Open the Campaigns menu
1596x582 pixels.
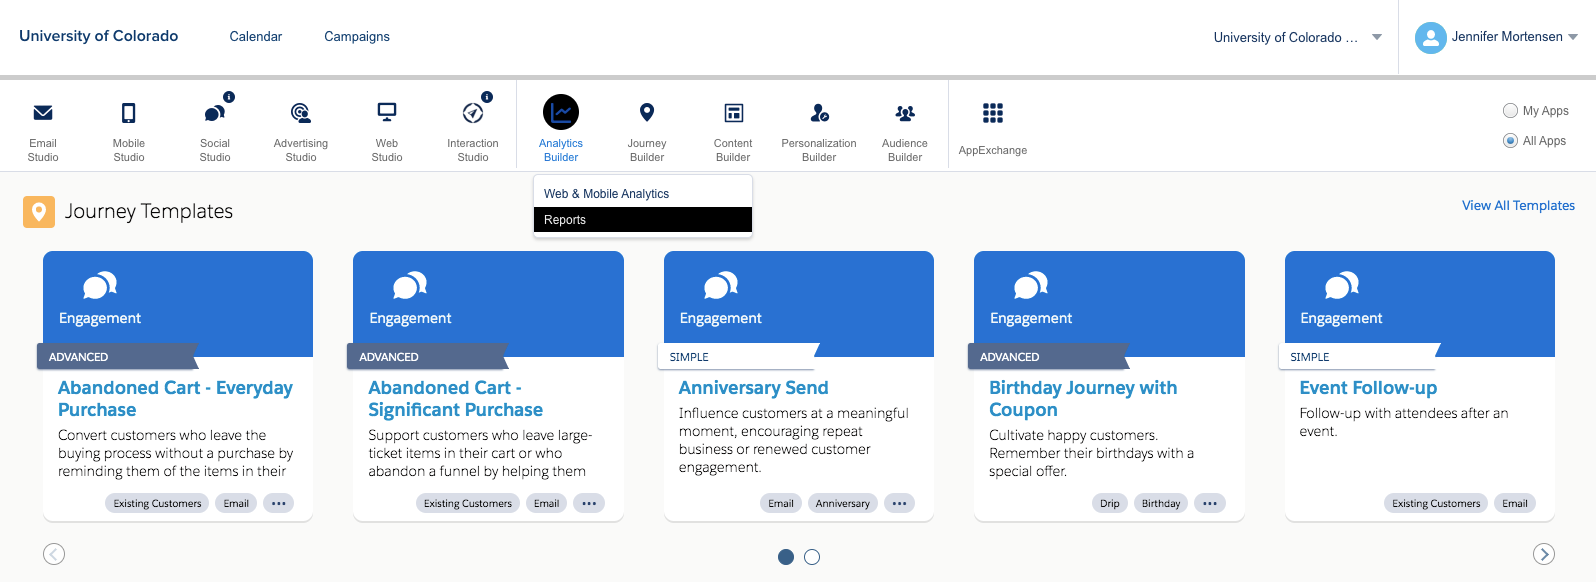tap(357, 37)
